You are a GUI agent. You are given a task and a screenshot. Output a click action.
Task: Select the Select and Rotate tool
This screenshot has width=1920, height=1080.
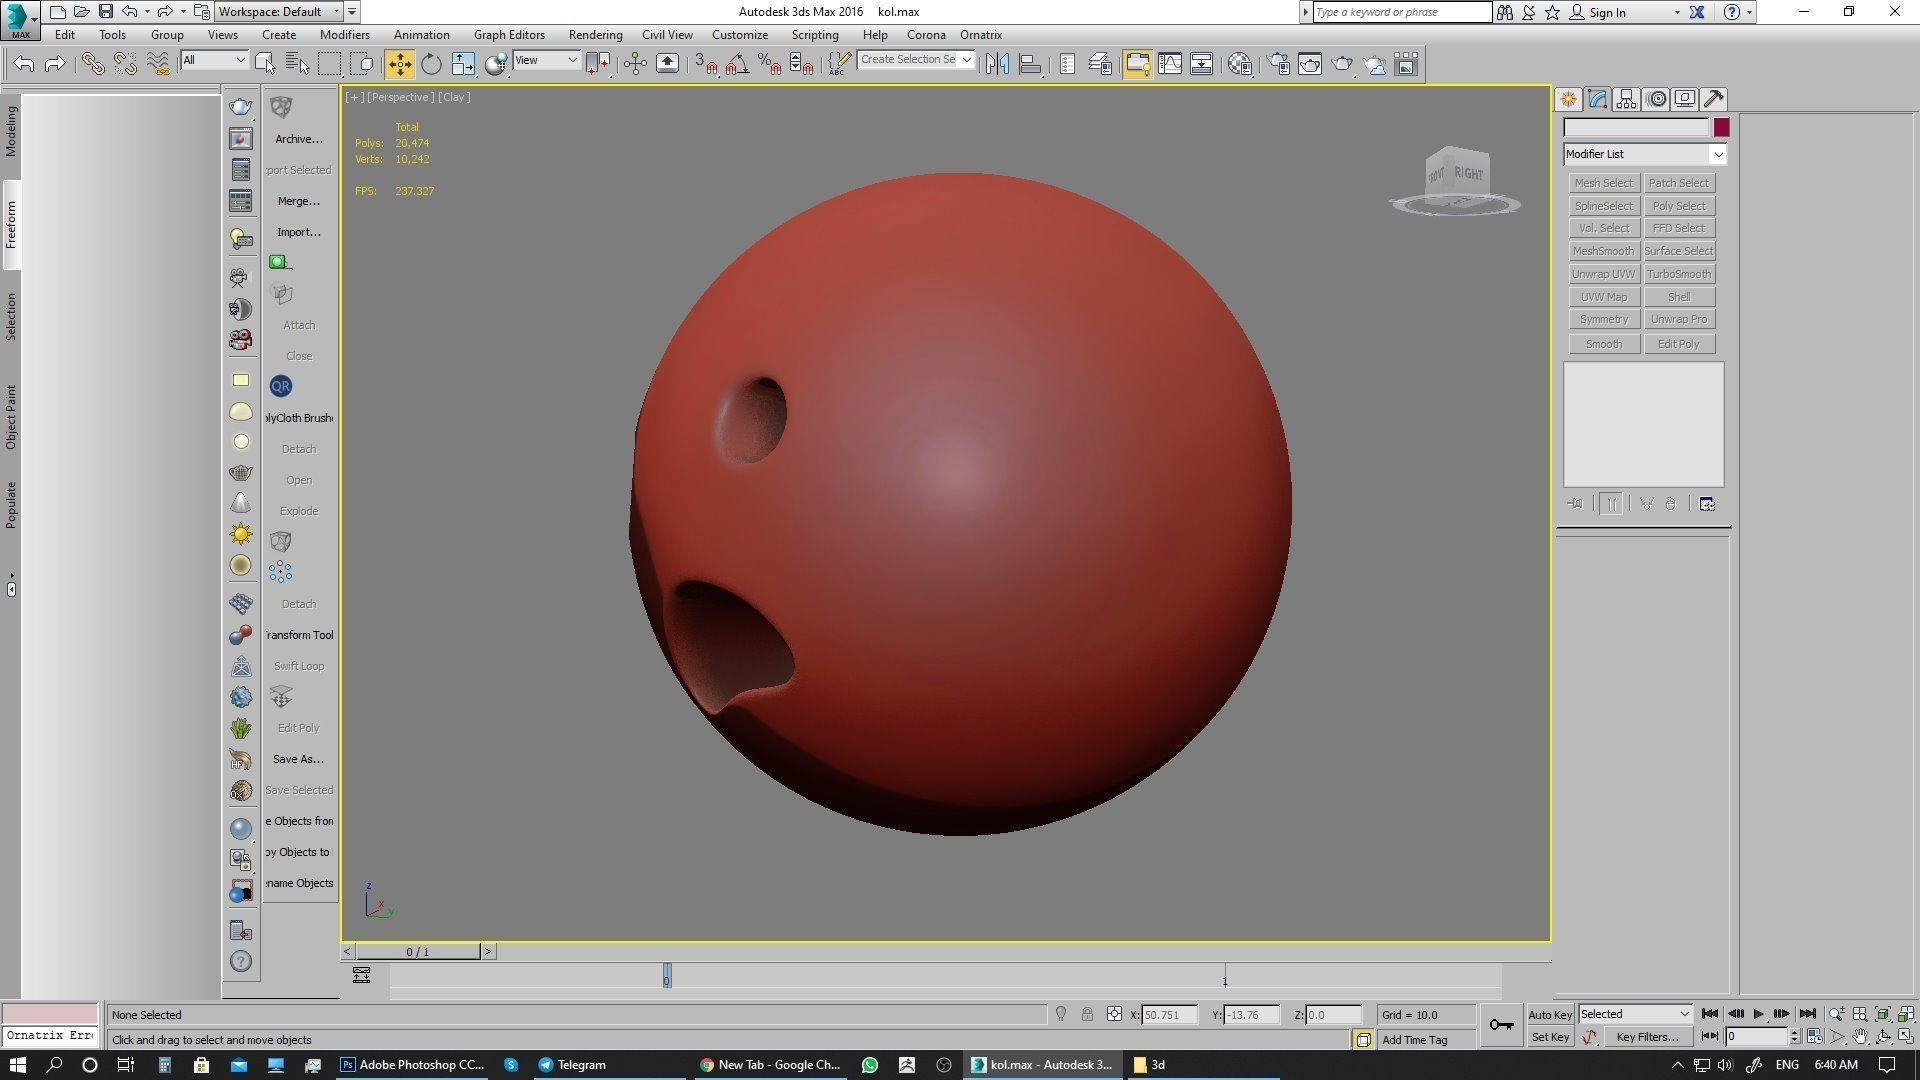point(431,64)
